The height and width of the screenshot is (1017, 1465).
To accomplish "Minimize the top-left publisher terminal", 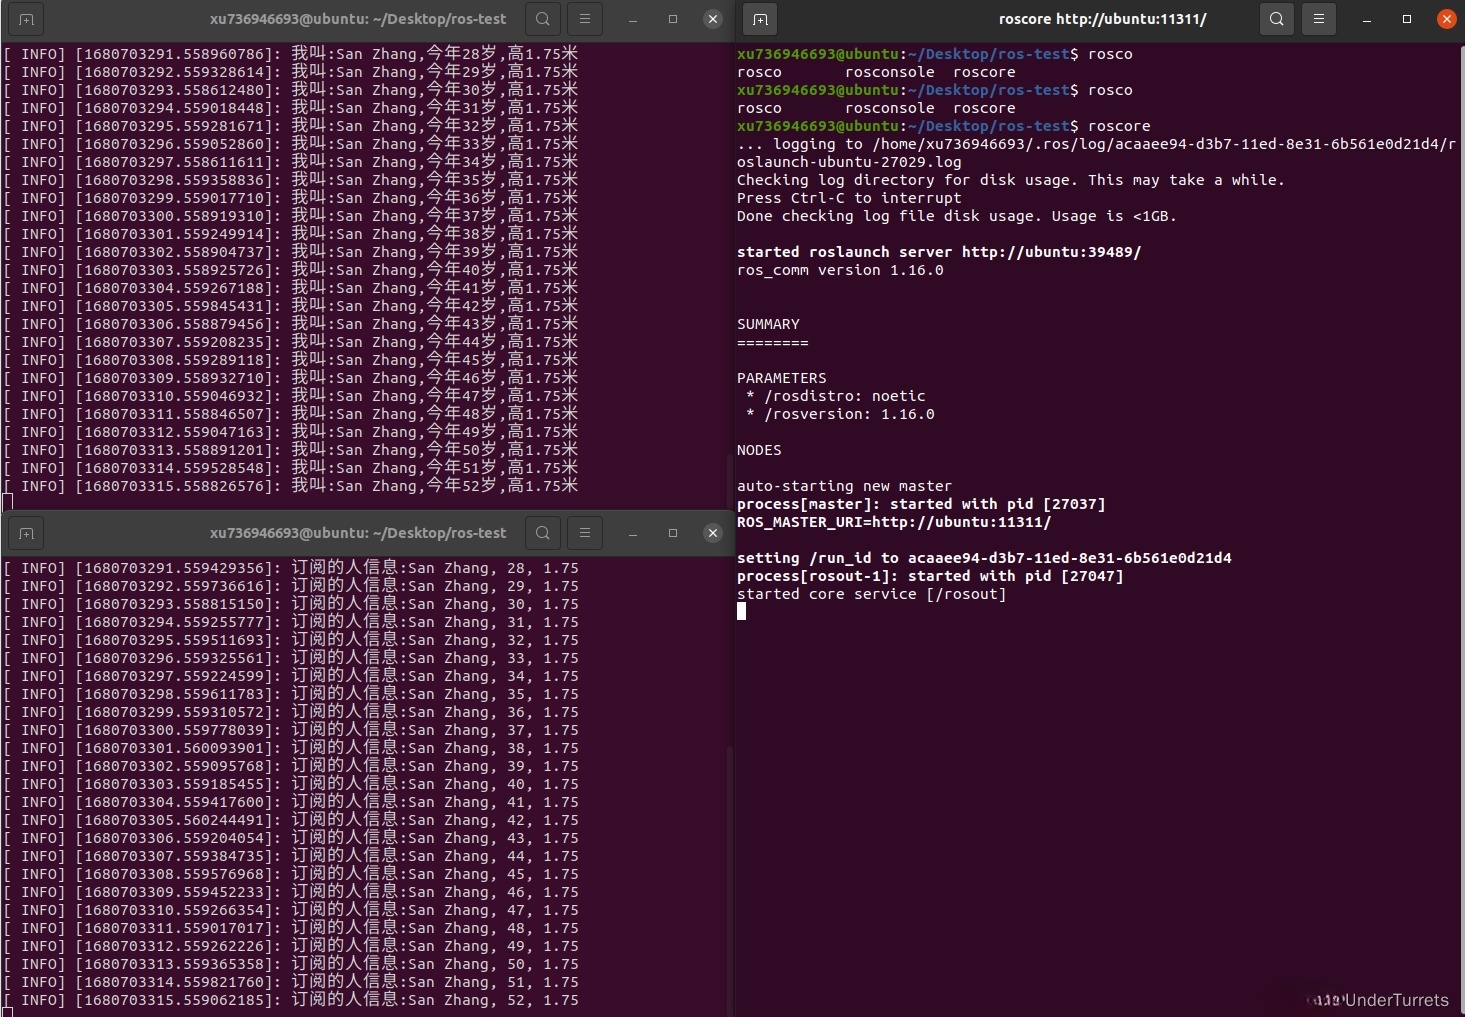I will point(633,19).
